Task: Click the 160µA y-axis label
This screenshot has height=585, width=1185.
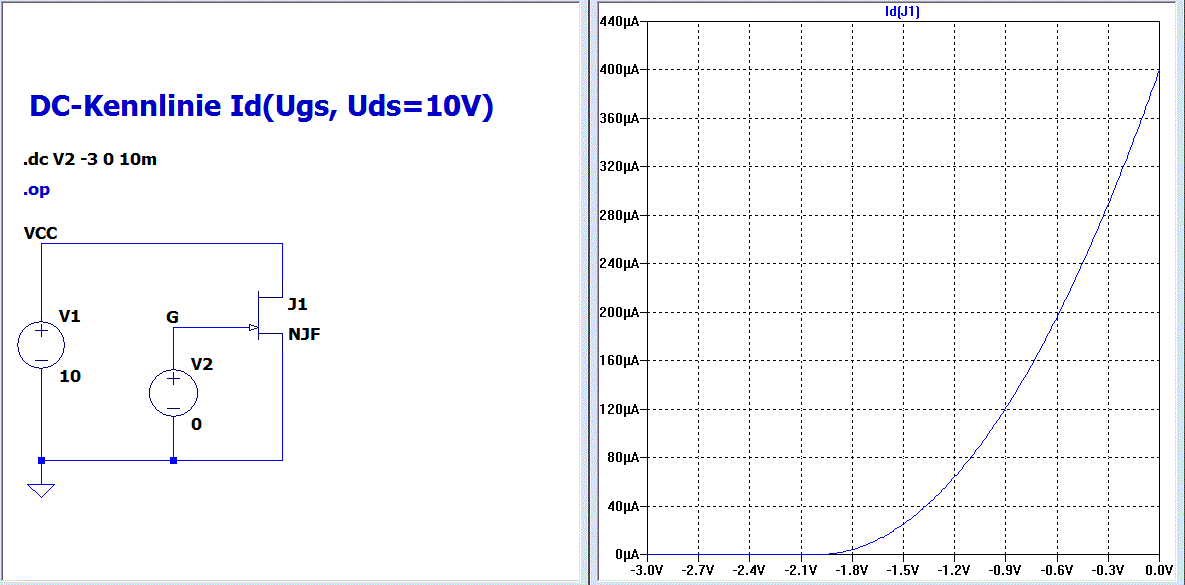Action: point(619,361)
